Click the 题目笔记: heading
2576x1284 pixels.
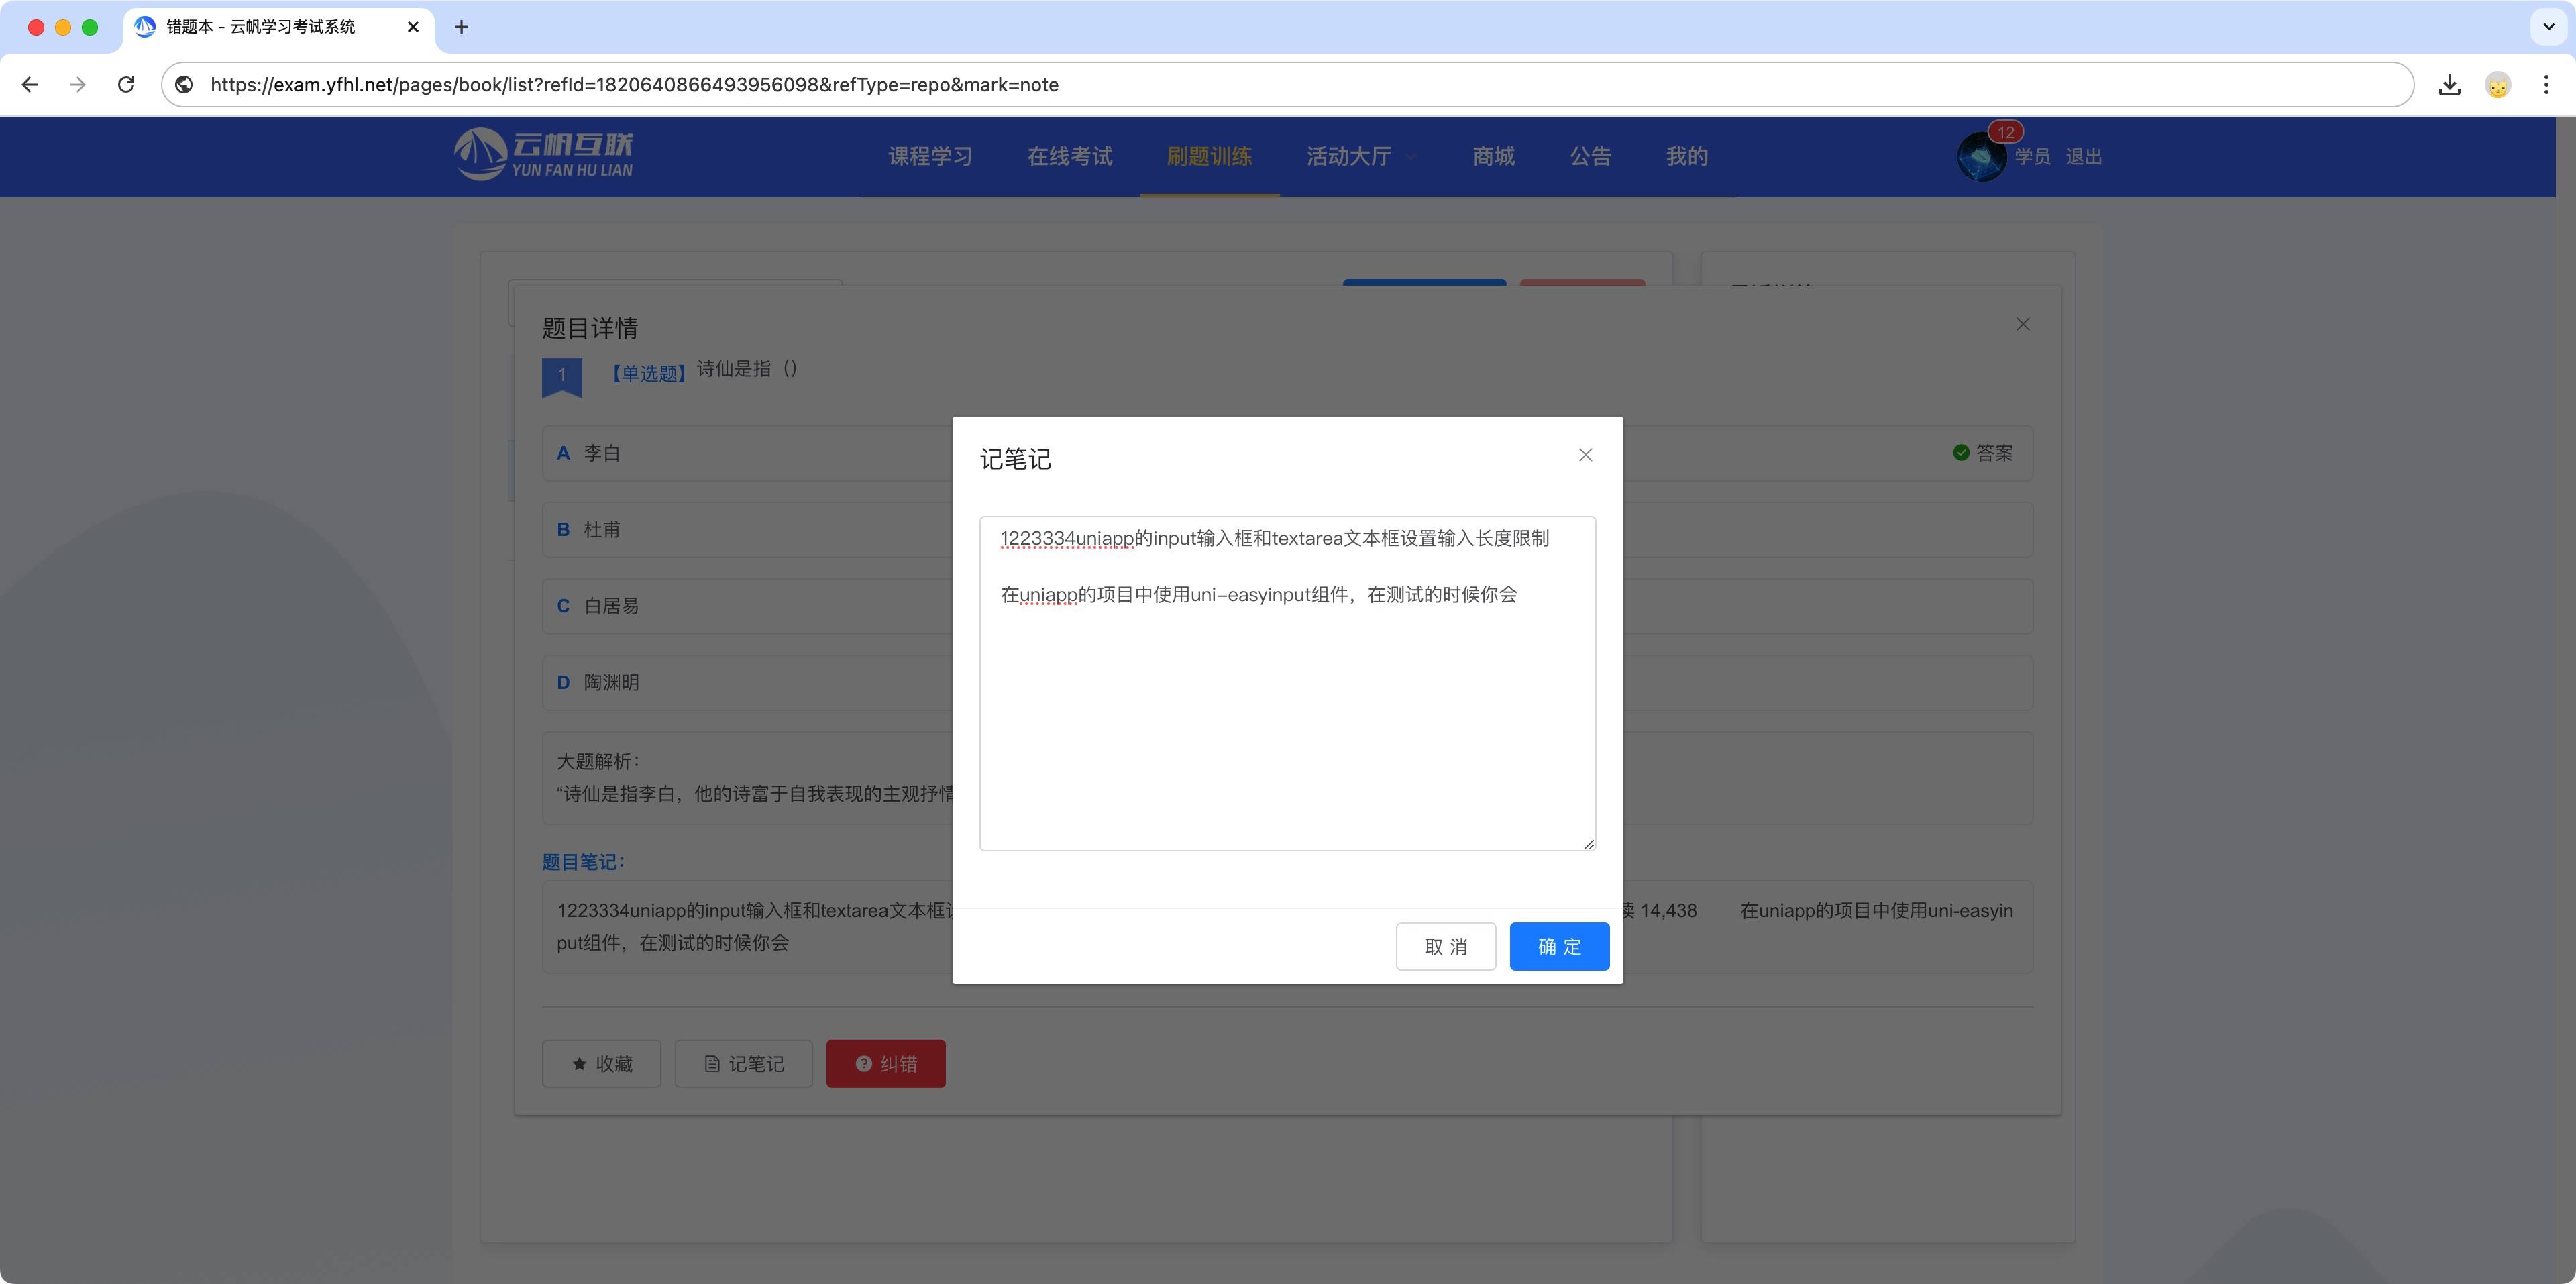[x=583, y=862]
